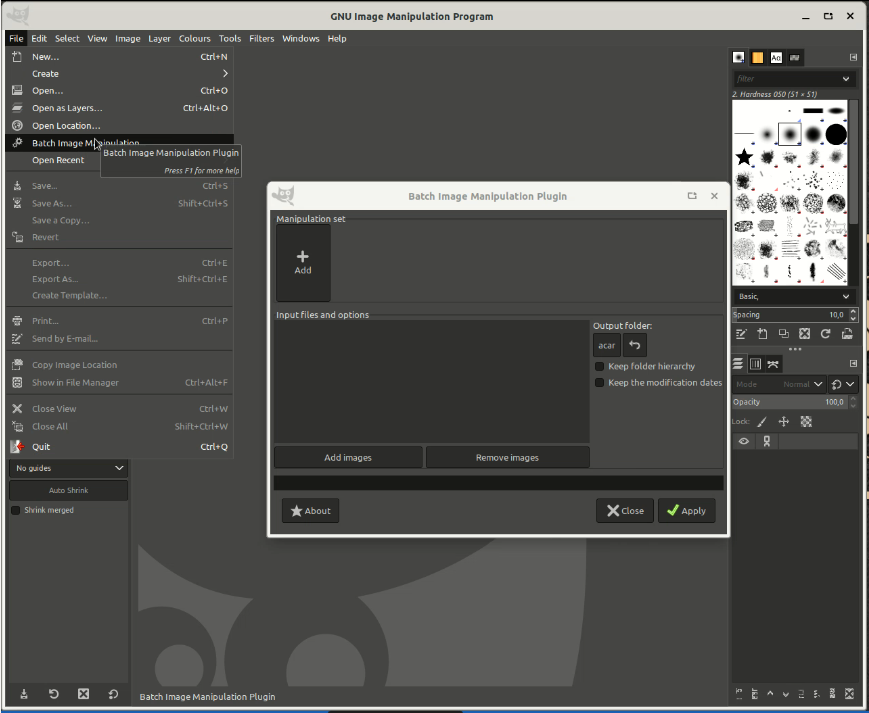Open the No guides dropdown
The height and width of the screenshot is (713, 869).
point(68,468)
